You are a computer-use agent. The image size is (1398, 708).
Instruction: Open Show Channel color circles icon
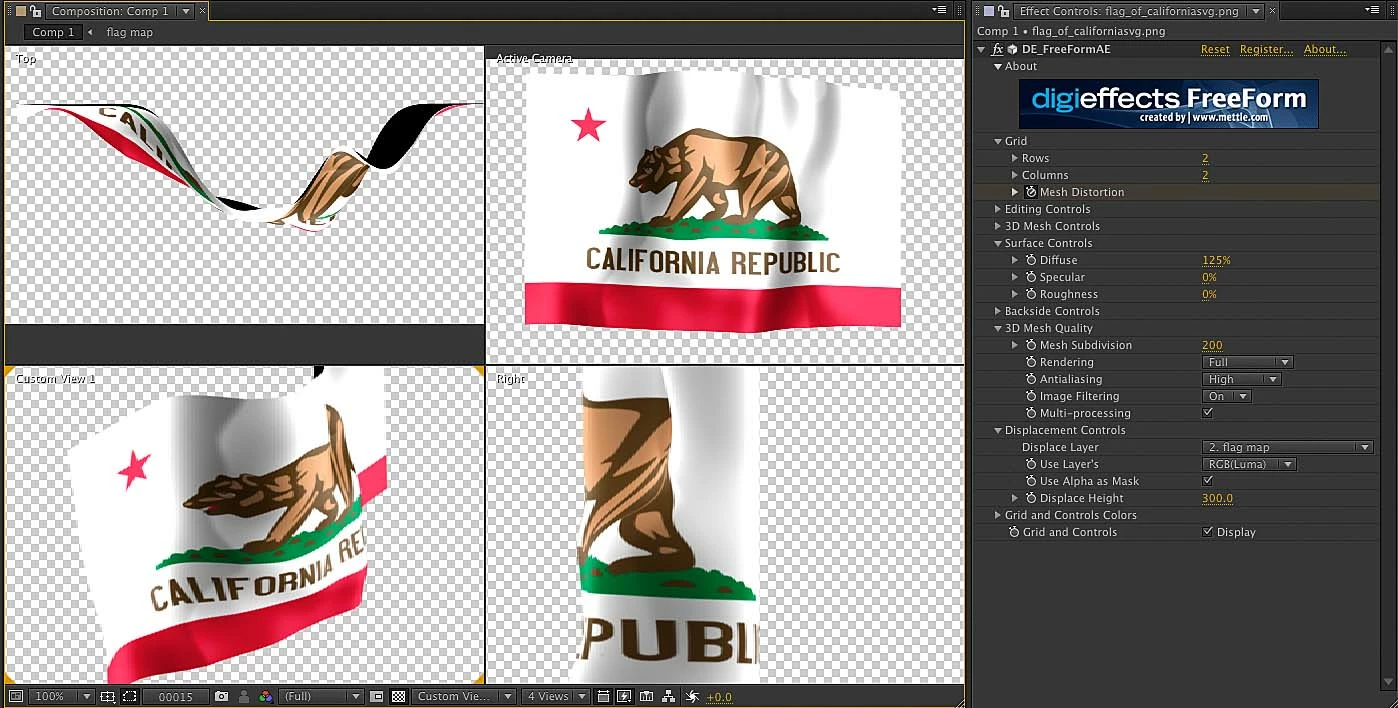pos(265,696)
